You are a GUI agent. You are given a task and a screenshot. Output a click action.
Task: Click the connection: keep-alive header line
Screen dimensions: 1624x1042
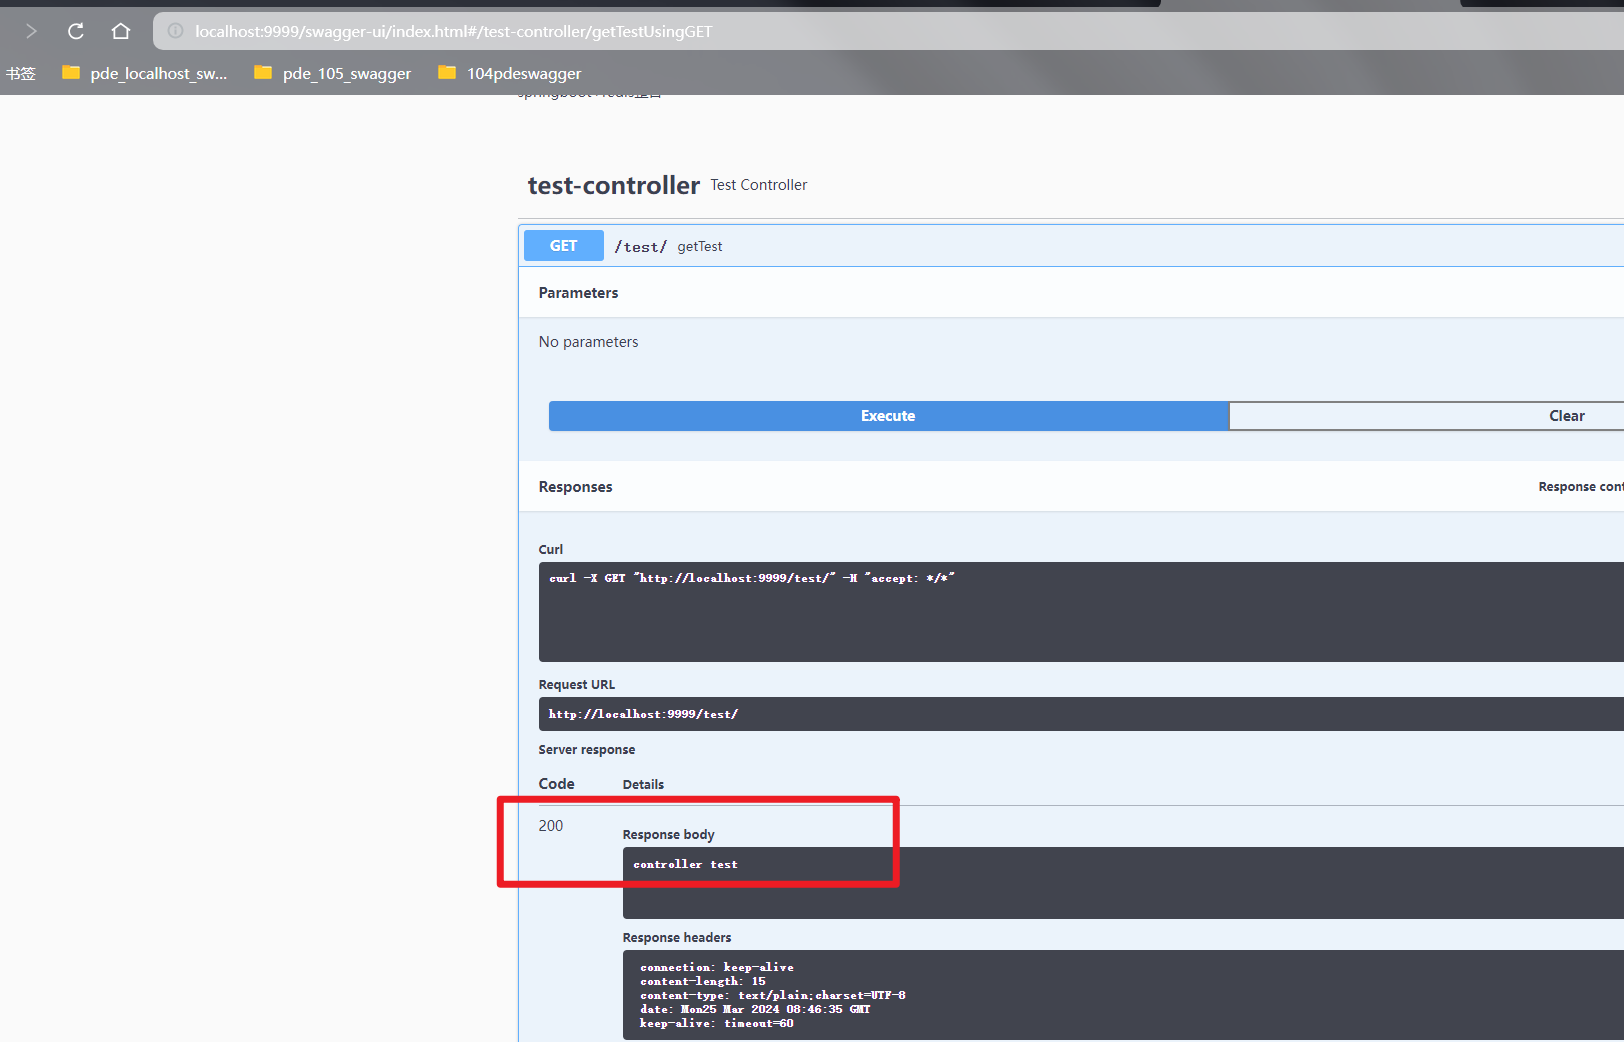717,967
